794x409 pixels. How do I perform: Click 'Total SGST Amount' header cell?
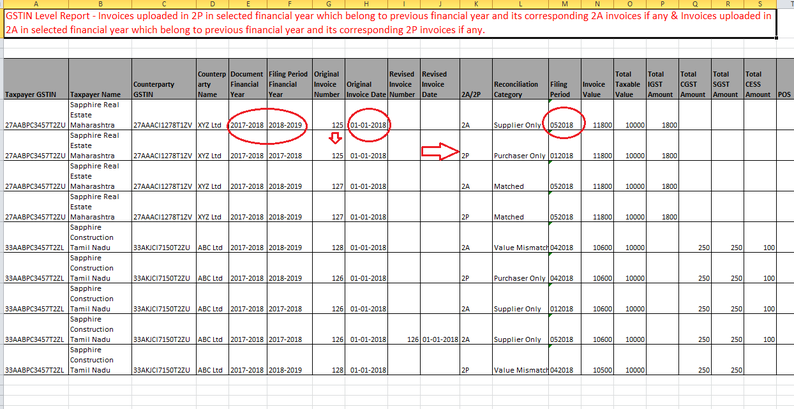tap(727, 78)
